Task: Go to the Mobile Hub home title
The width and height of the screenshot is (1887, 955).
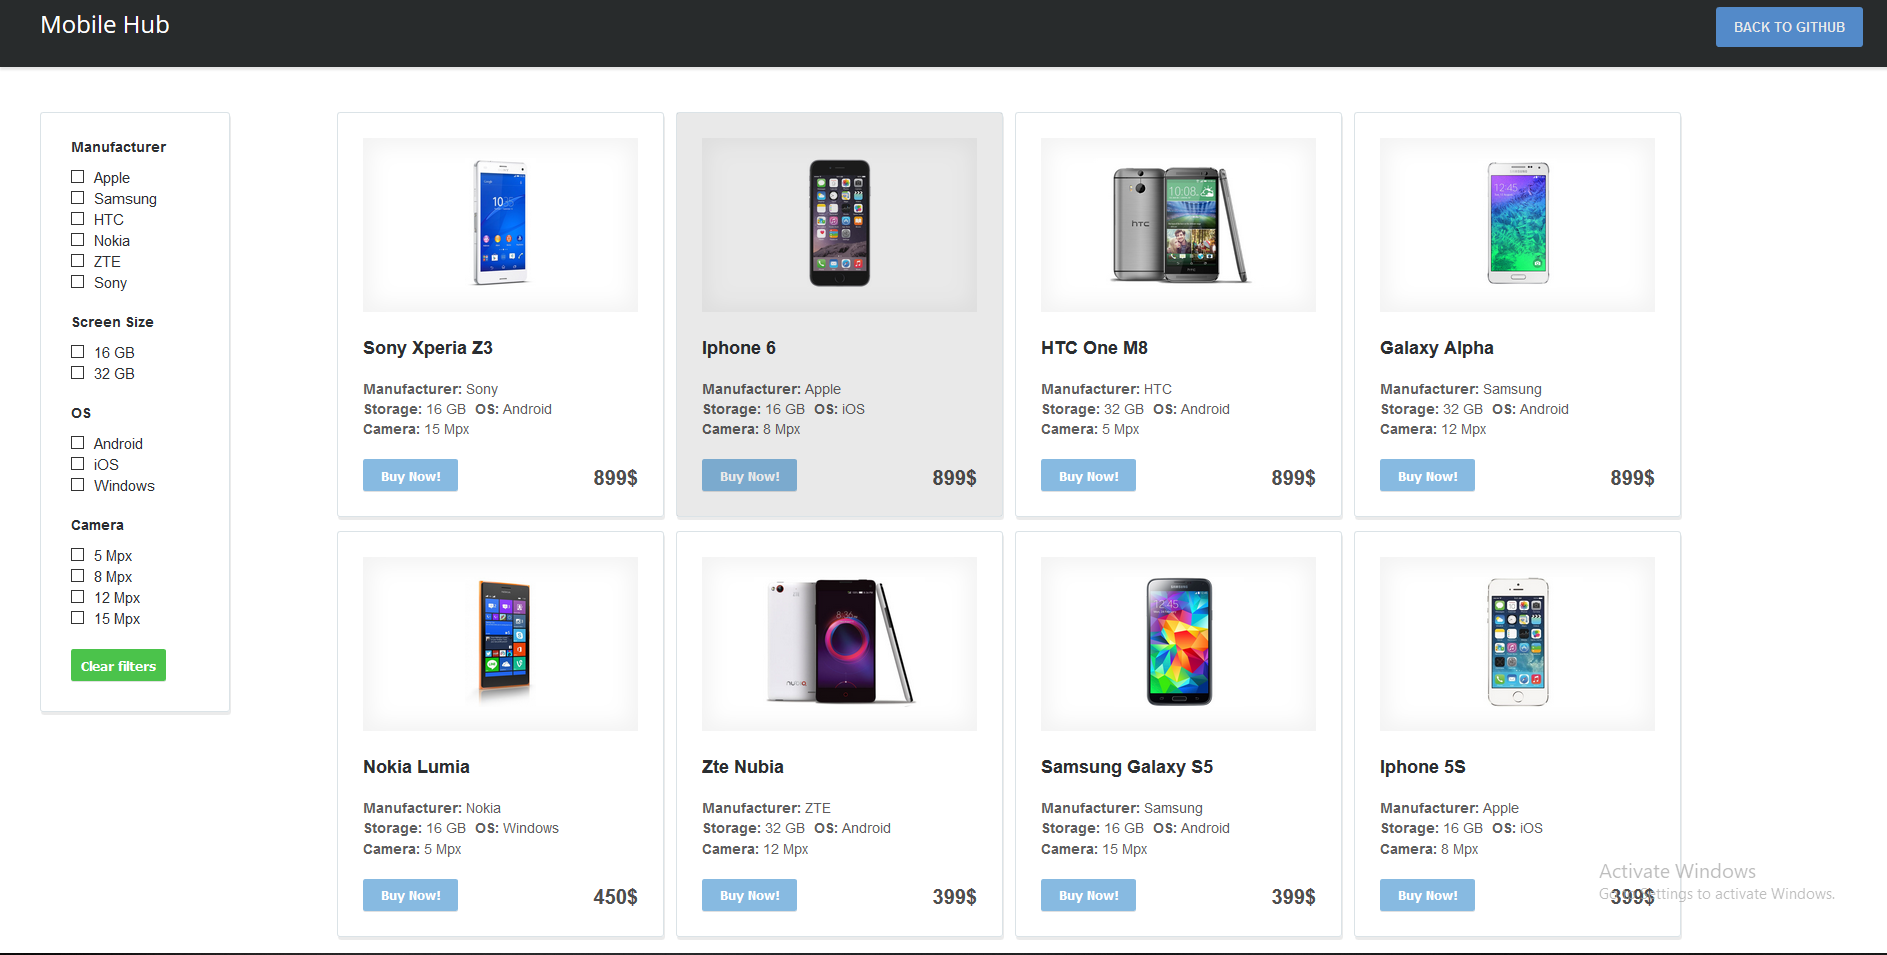Action: 105,25
